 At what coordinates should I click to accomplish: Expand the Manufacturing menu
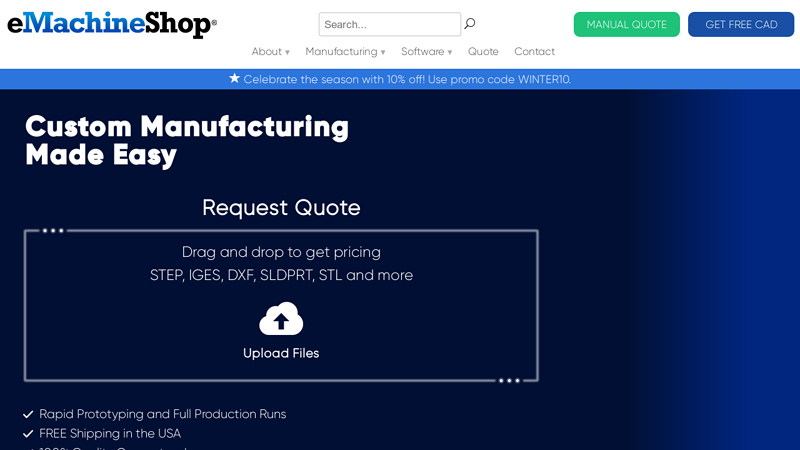tap(345, 52)
